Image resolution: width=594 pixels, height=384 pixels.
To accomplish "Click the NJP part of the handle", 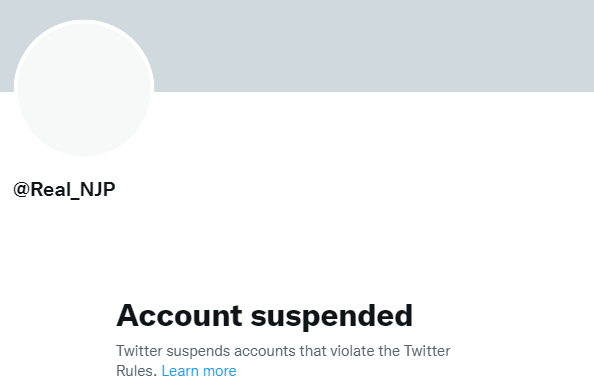I will [97, 189].
